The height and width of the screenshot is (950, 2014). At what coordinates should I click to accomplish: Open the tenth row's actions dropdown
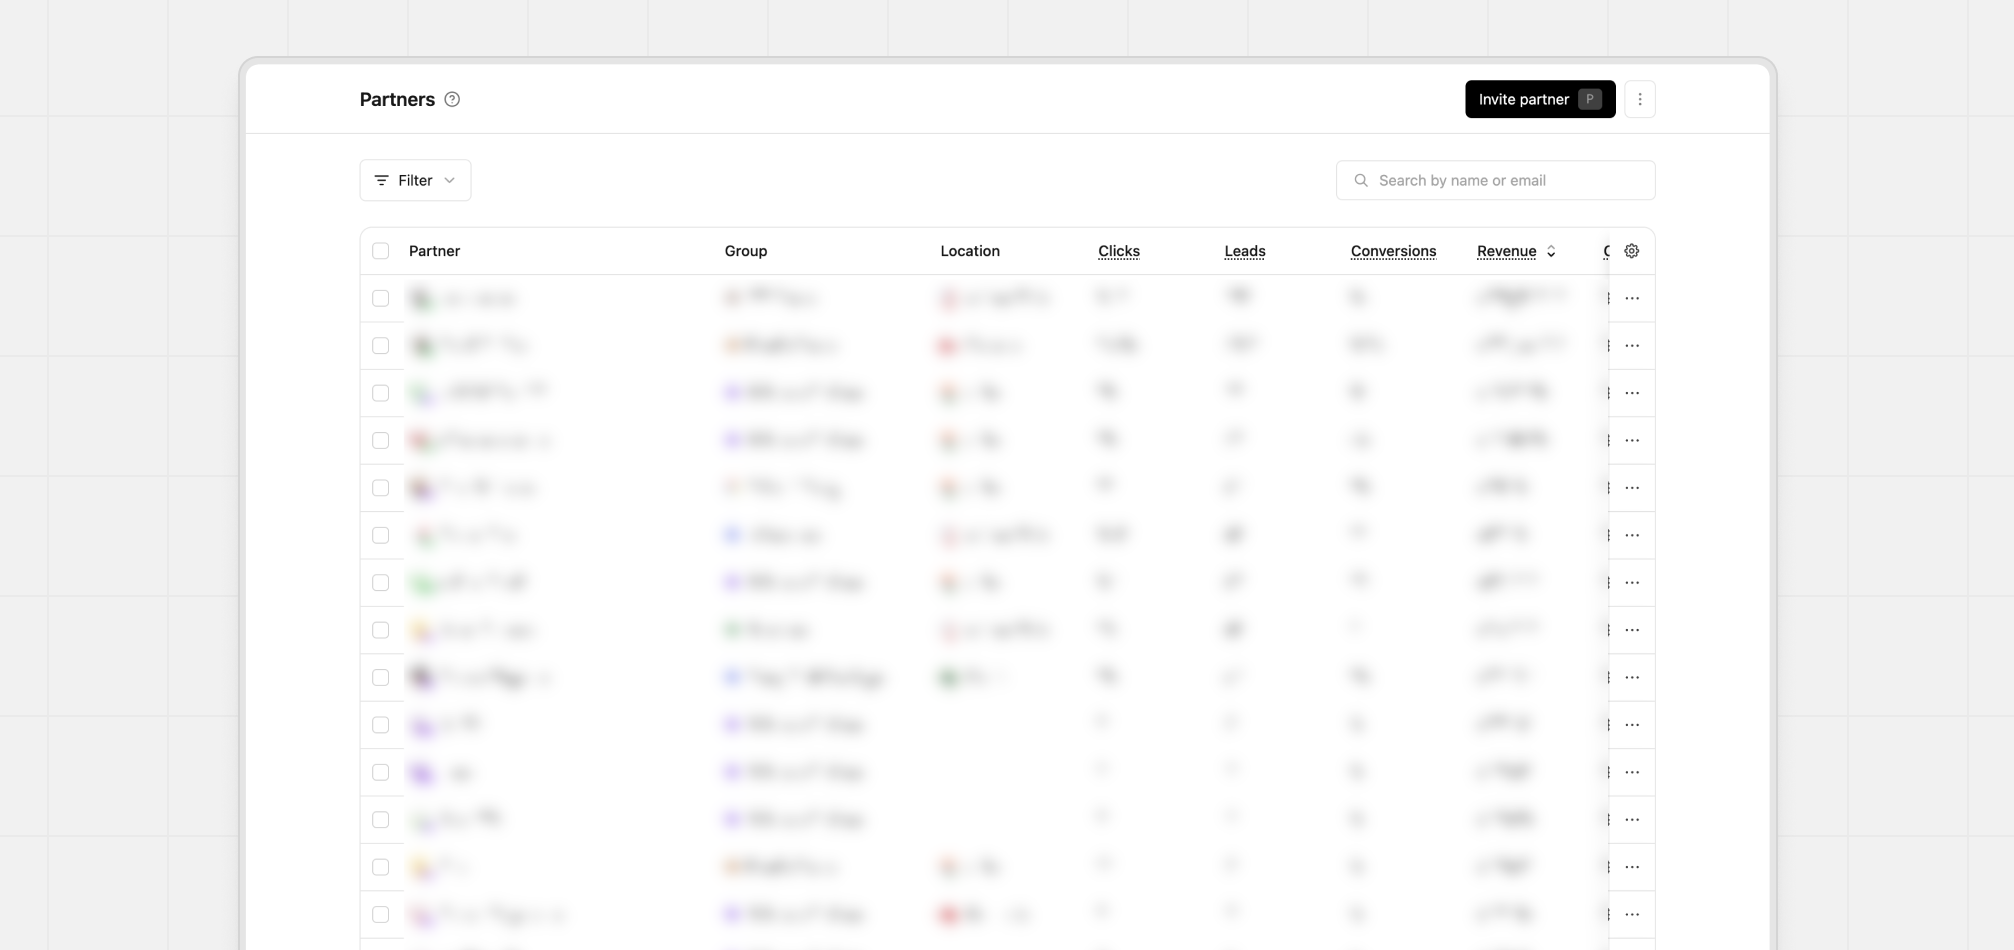pyautogui.click(x=1632, y=725)
